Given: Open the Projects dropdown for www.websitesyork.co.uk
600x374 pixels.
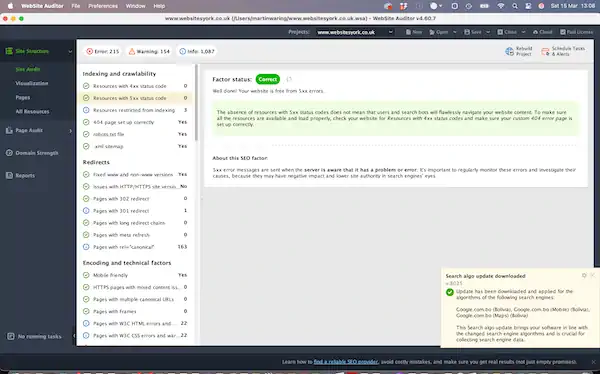Looking at the screenshot, I should coord(355,32).
